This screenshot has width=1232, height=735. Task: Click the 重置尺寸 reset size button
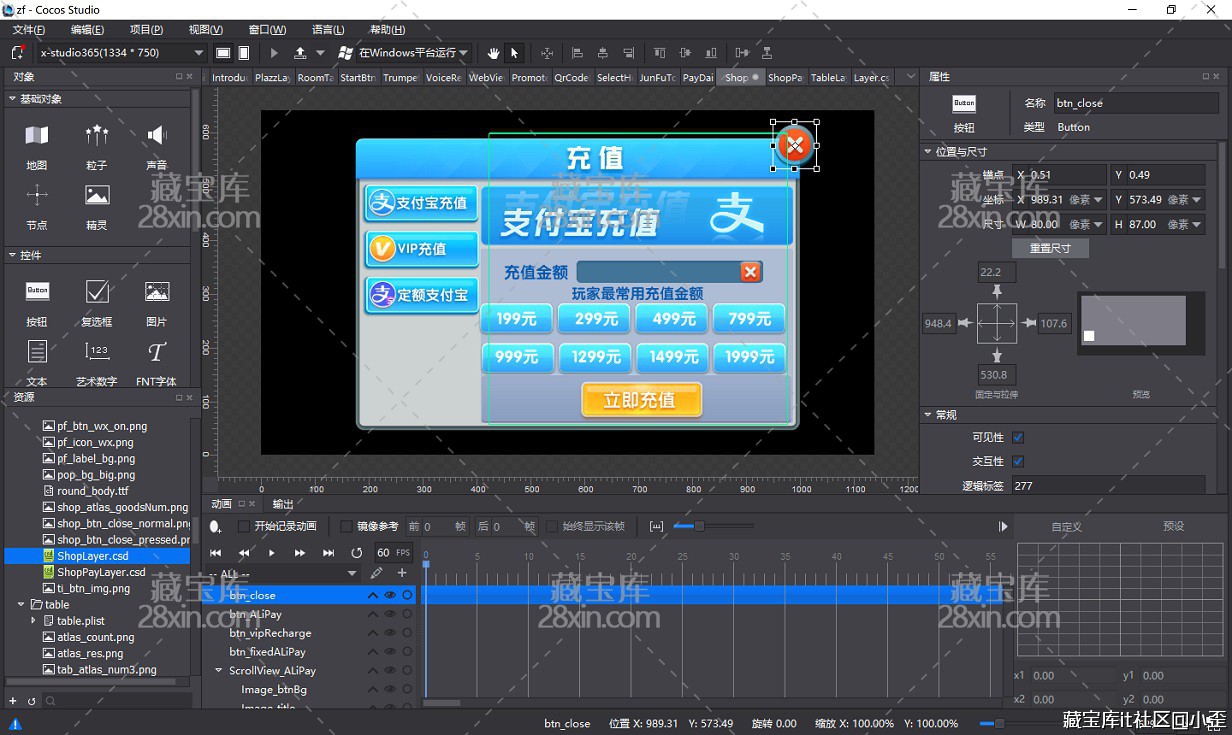pos(1049,248)
